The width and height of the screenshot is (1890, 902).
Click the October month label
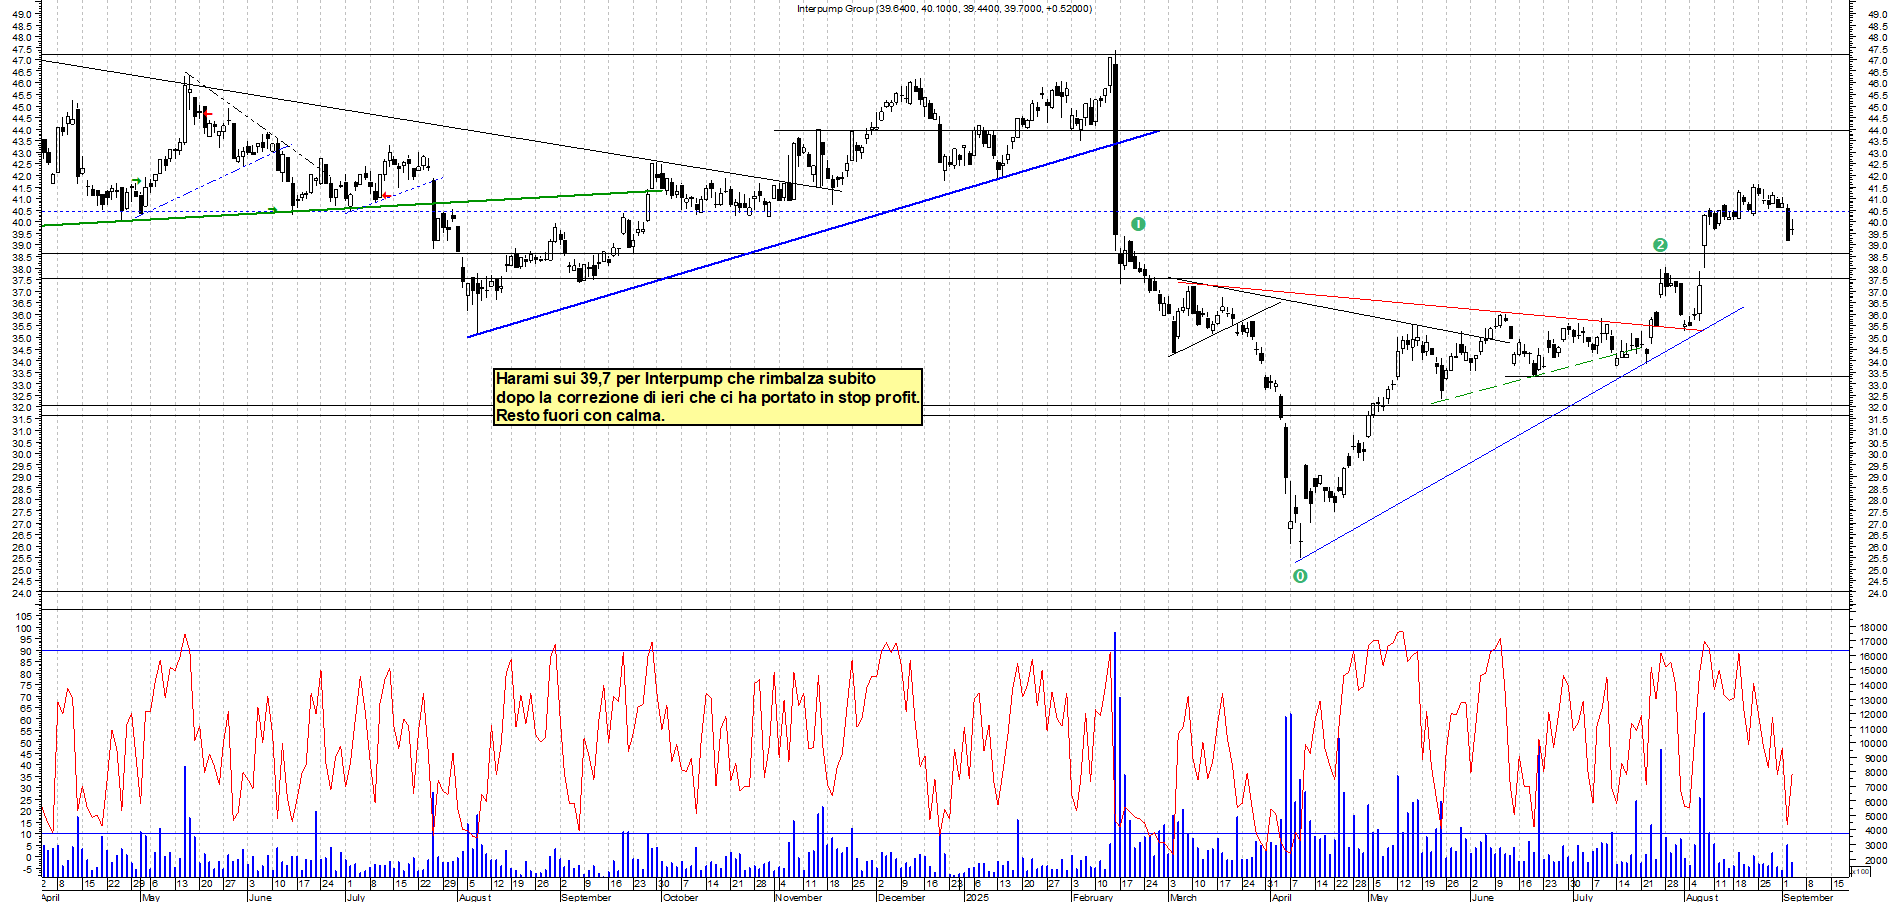click(x=680, y=897)
